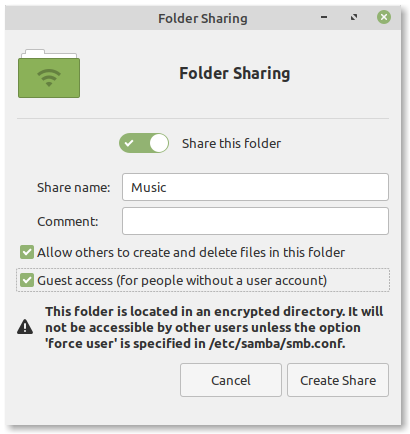
Task: Close the dialog with the green X
Action: pyautogui.click(x=384, y=17)
